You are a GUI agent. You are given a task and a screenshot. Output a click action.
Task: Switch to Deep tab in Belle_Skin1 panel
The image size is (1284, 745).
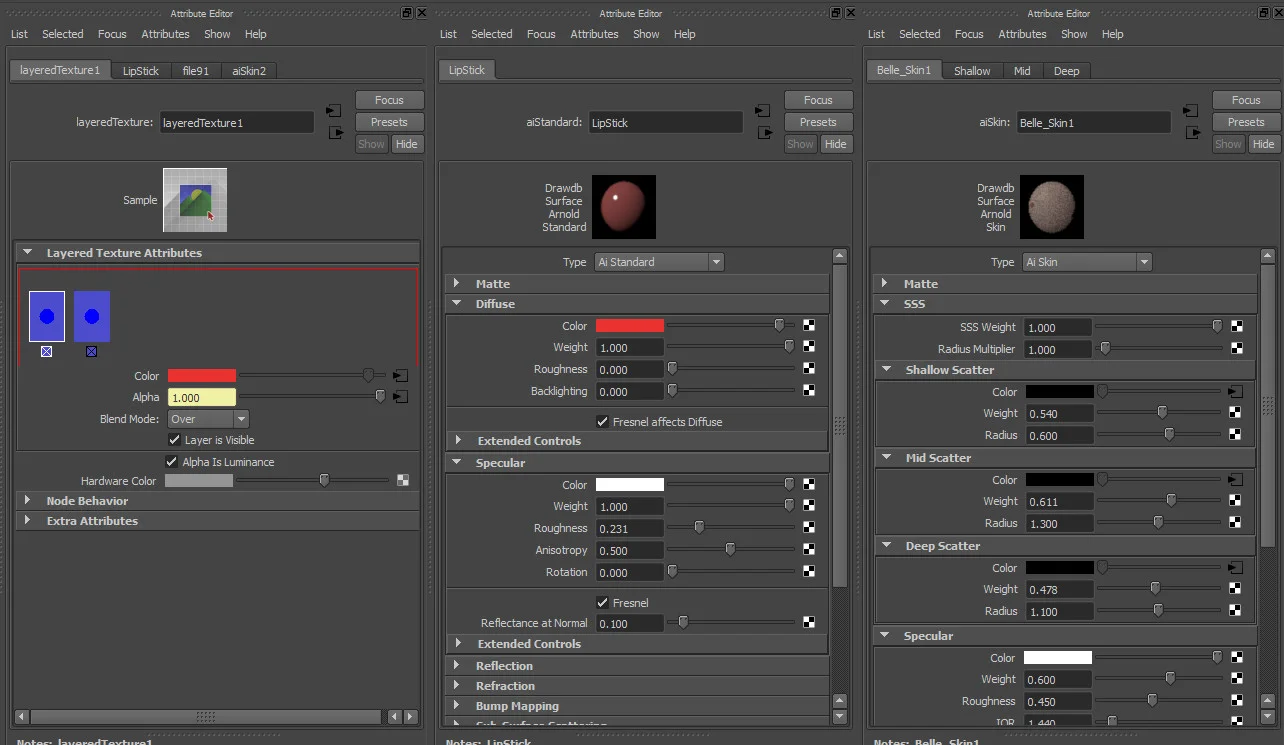[1067, 71]
